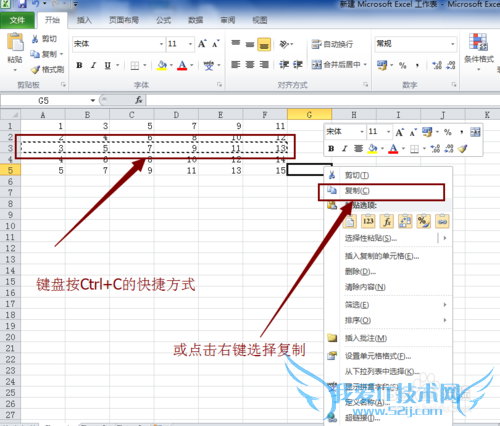Center text horizontally in ribbon

(250, 65)
